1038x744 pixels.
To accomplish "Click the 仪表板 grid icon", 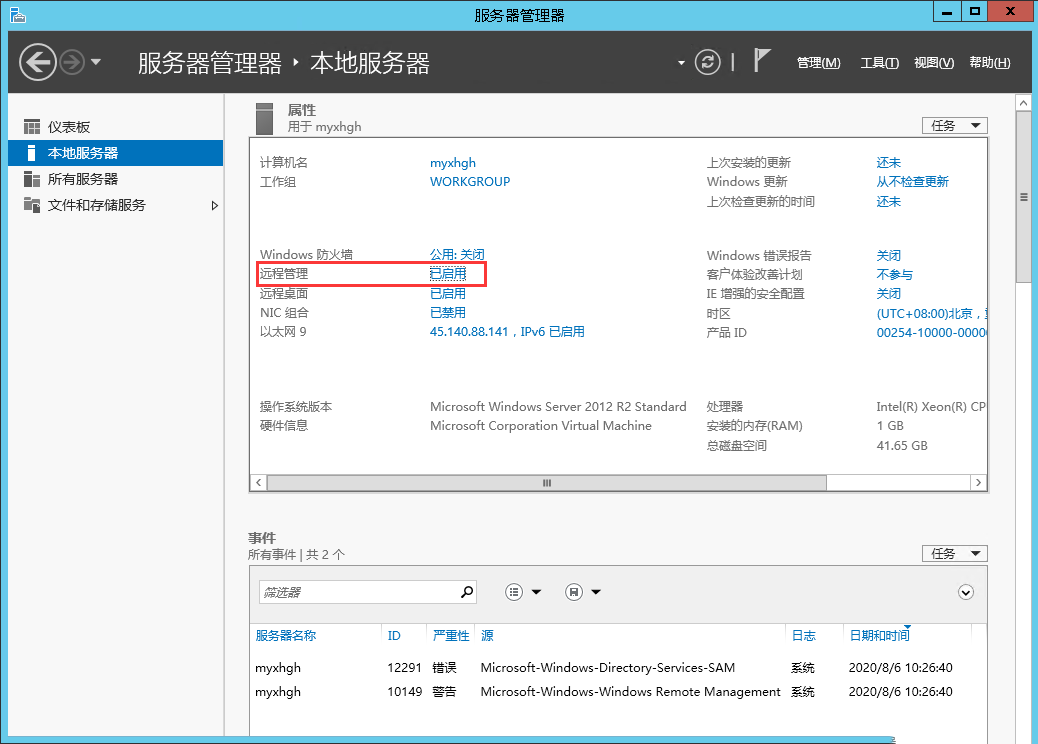I will [32, 126].
